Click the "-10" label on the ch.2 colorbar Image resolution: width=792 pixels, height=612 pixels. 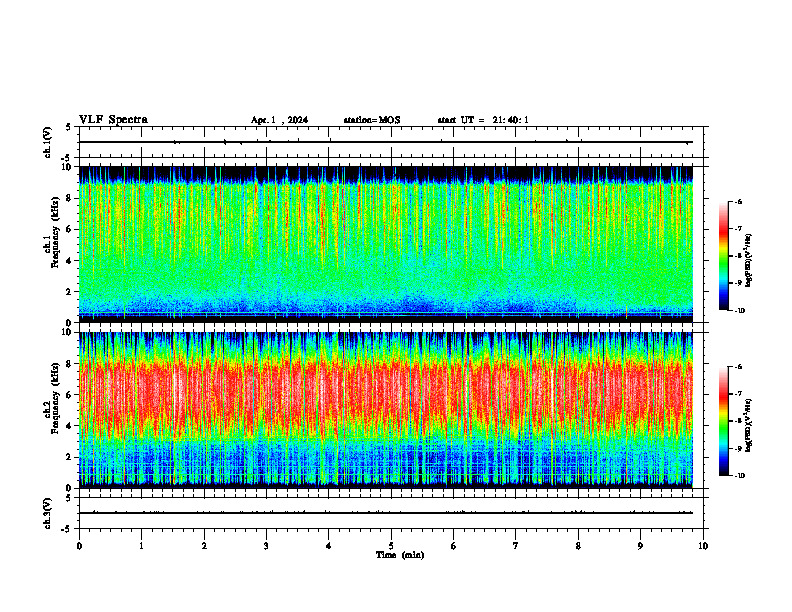tap(739, 476)
